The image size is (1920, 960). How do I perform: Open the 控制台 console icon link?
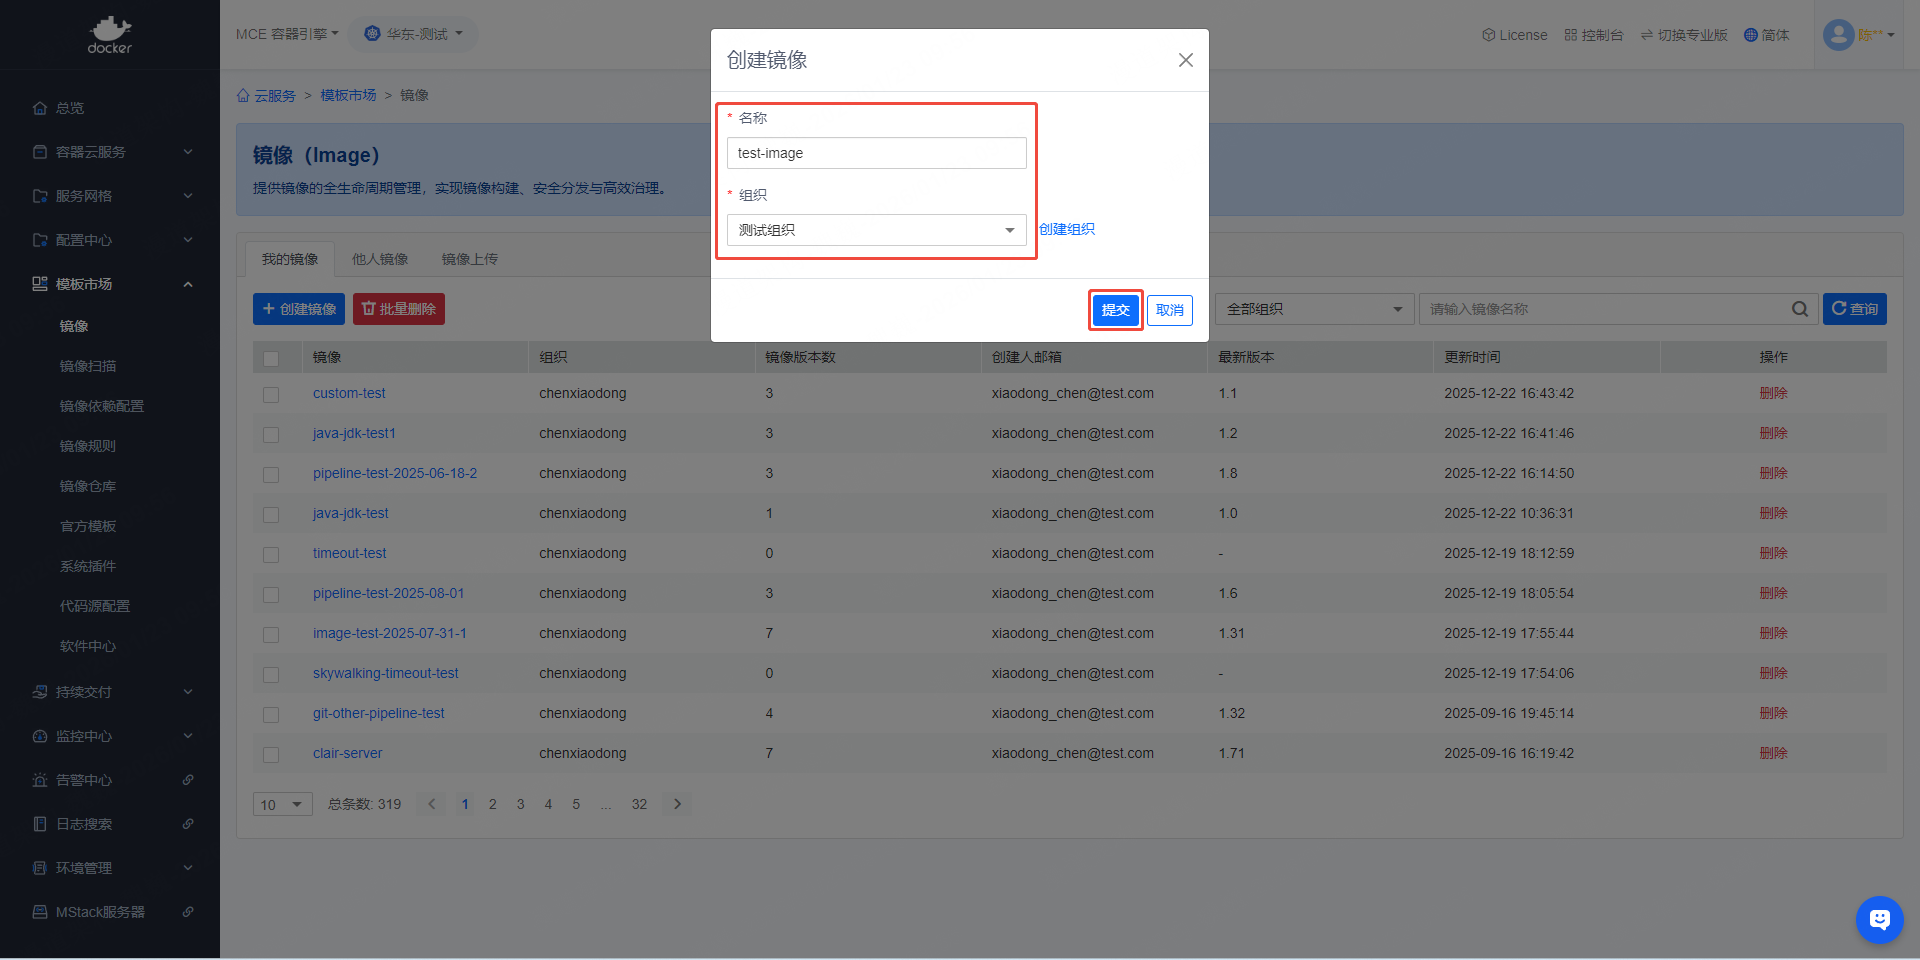coord(1594,35)
